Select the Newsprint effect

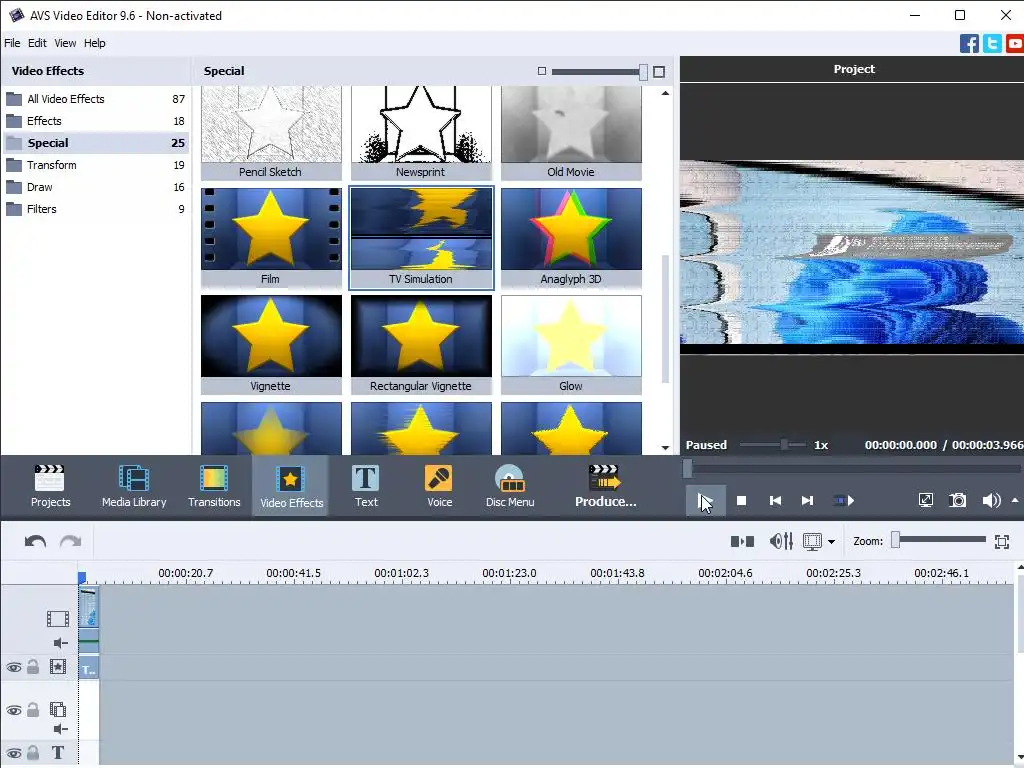click(x=421, y=133)
